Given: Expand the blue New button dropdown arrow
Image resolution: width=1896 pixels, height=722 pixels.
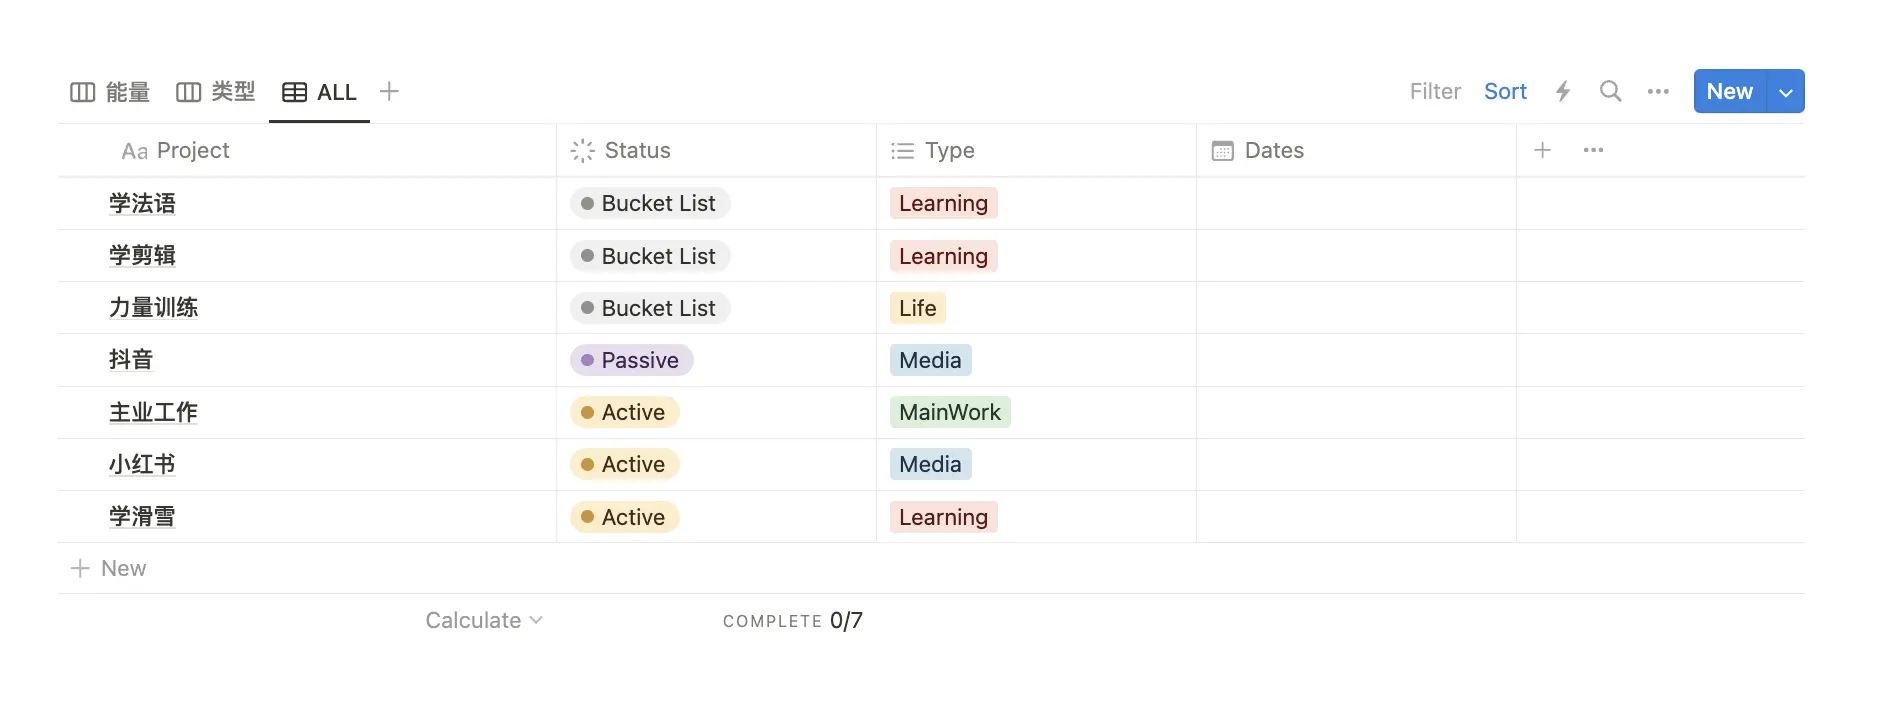Looking at the screenshot, I should tap(1786, 92).
